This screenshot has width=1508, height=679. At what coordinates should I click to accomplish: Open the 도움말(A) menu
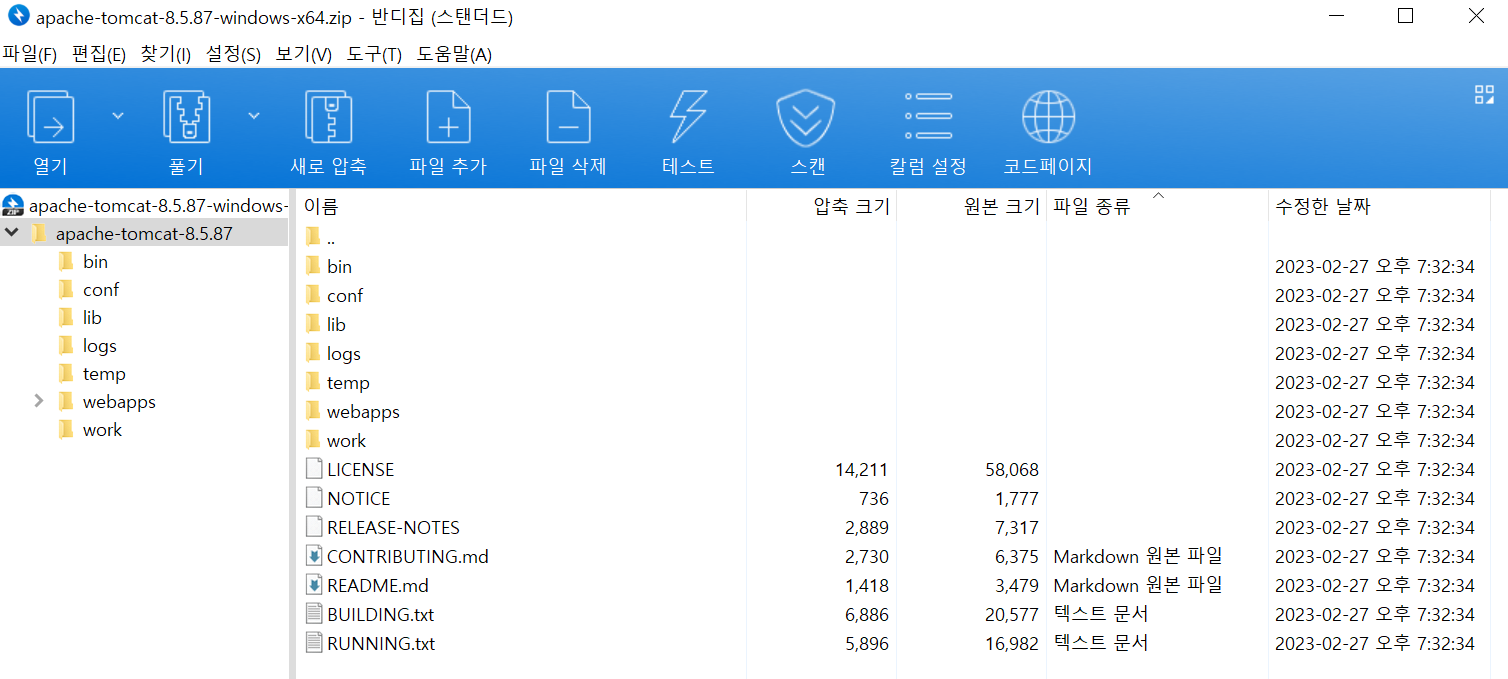point(455,54)
